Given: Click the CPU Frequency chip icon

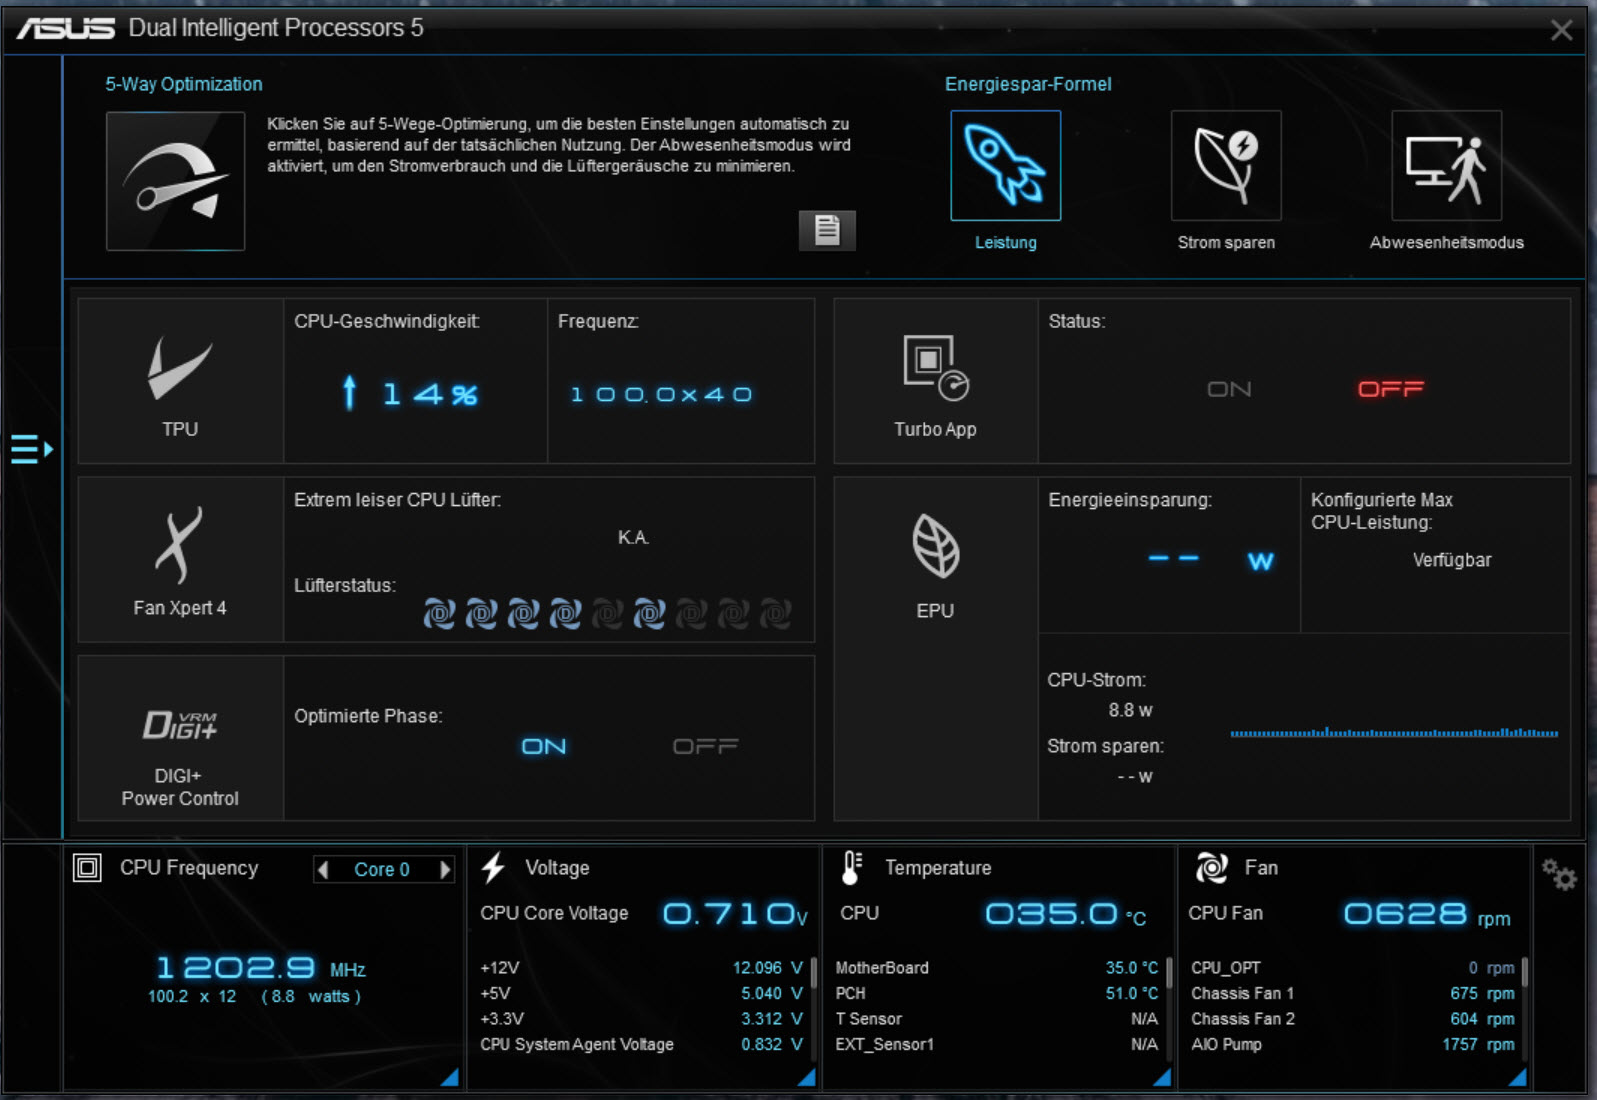Looking at the screenshot, I should click(x=87, y=868).
